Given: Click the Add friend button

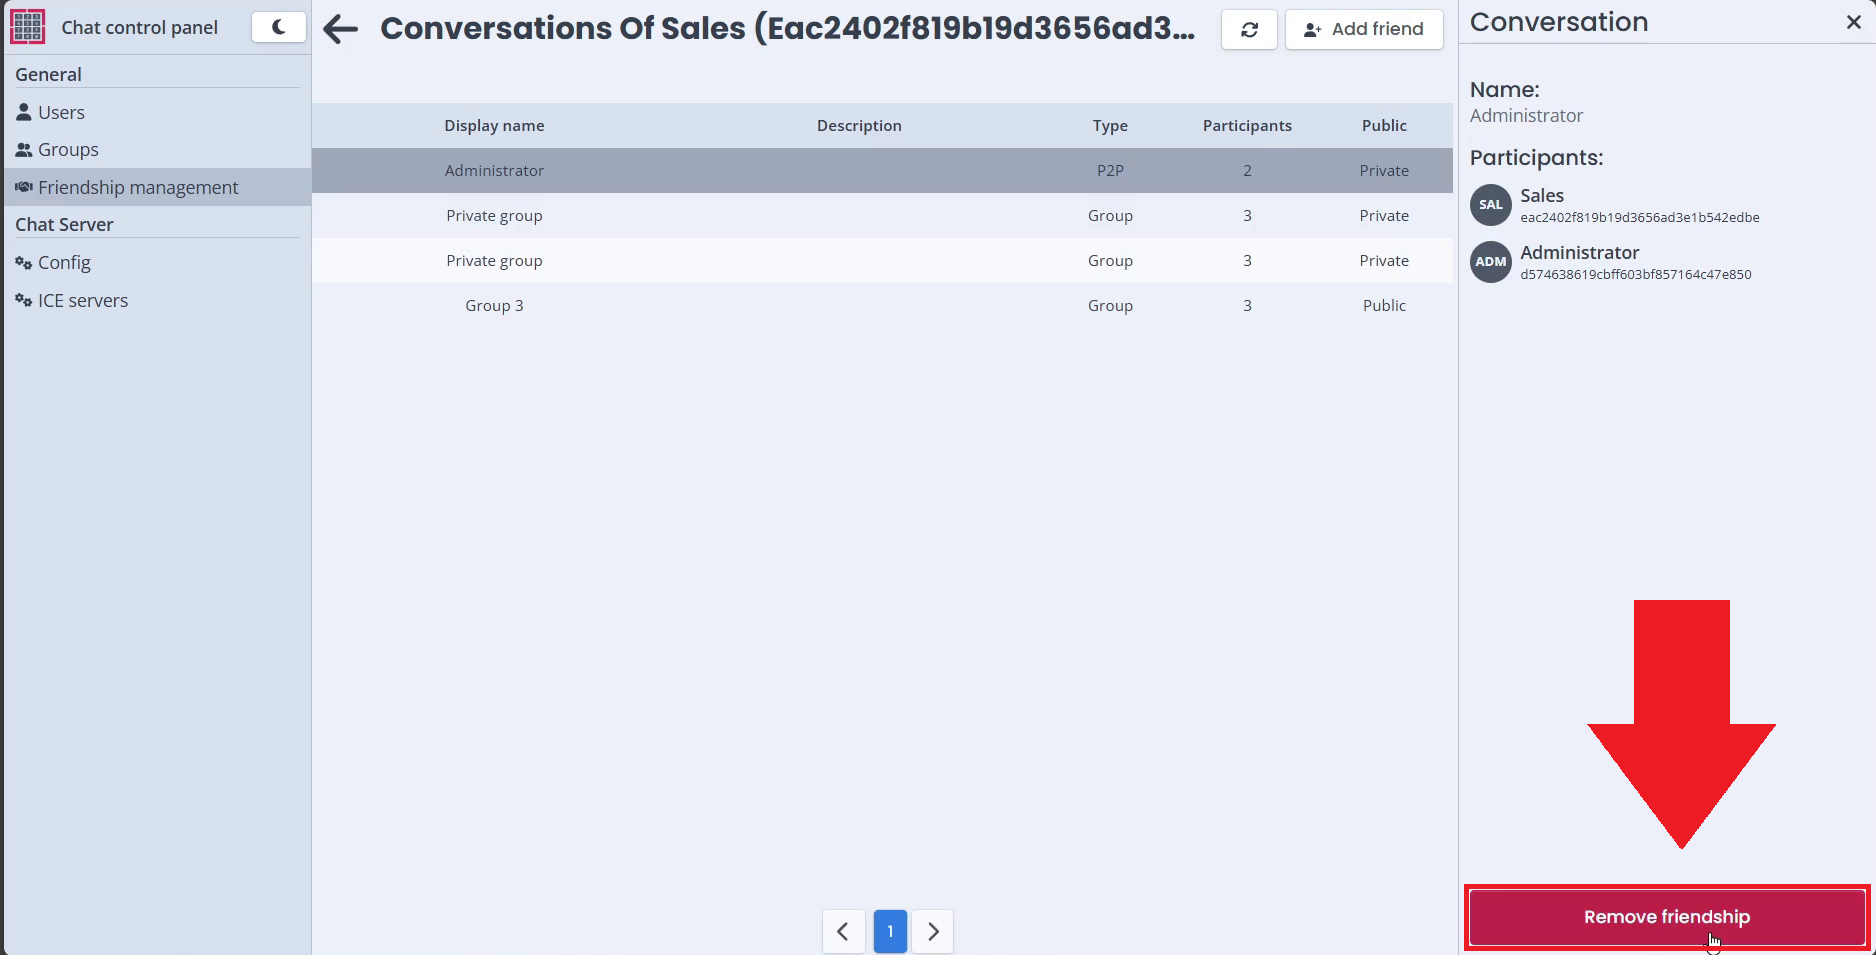Looking at the screenshot, I should point(1364,30).
